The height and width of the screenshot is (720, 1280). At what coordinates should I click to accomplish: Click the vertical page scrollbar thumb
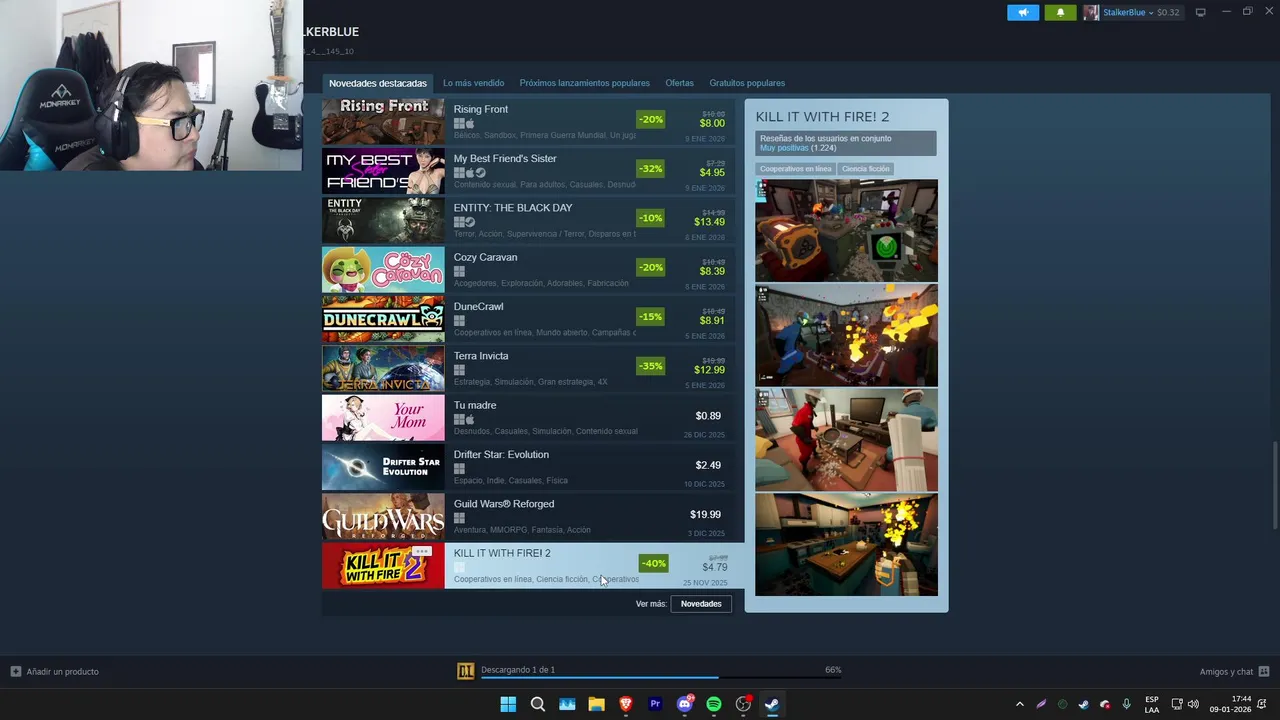1275,483
